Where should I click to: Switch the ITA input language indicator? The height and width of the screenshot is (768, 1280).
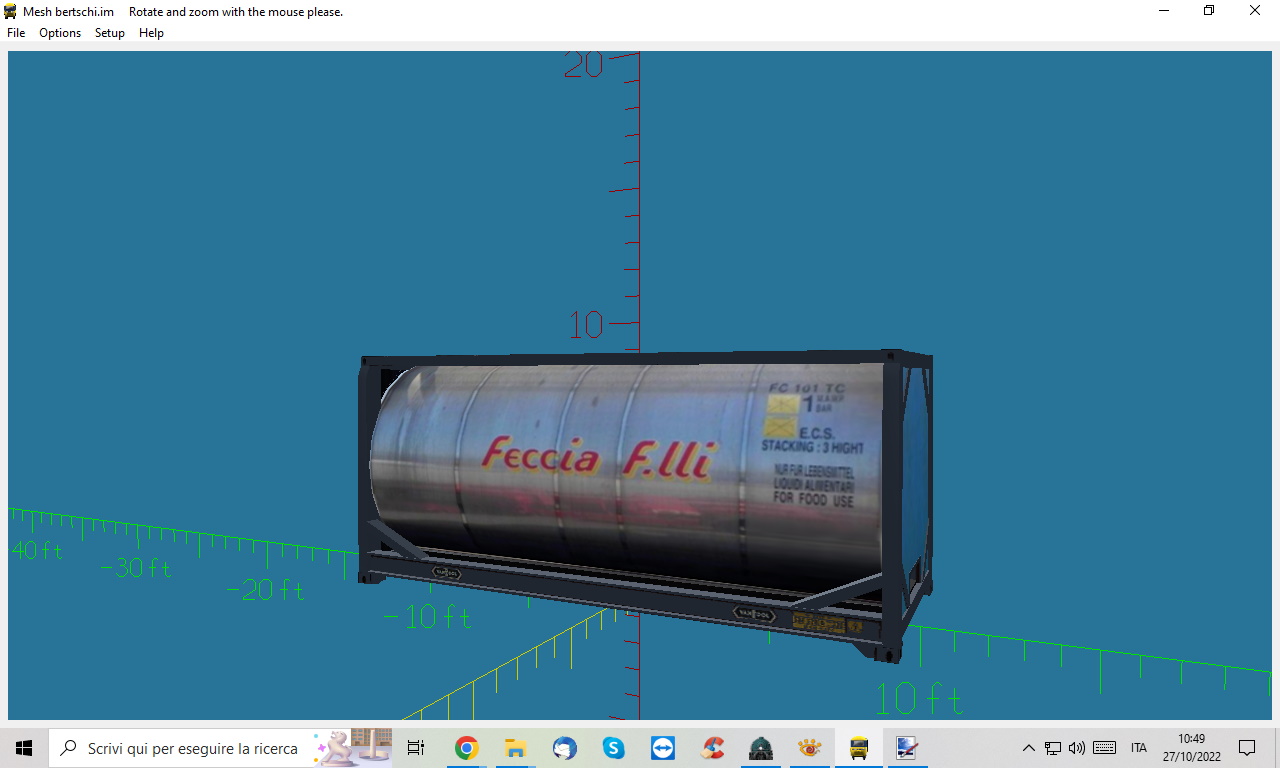tap(1139, 748)
